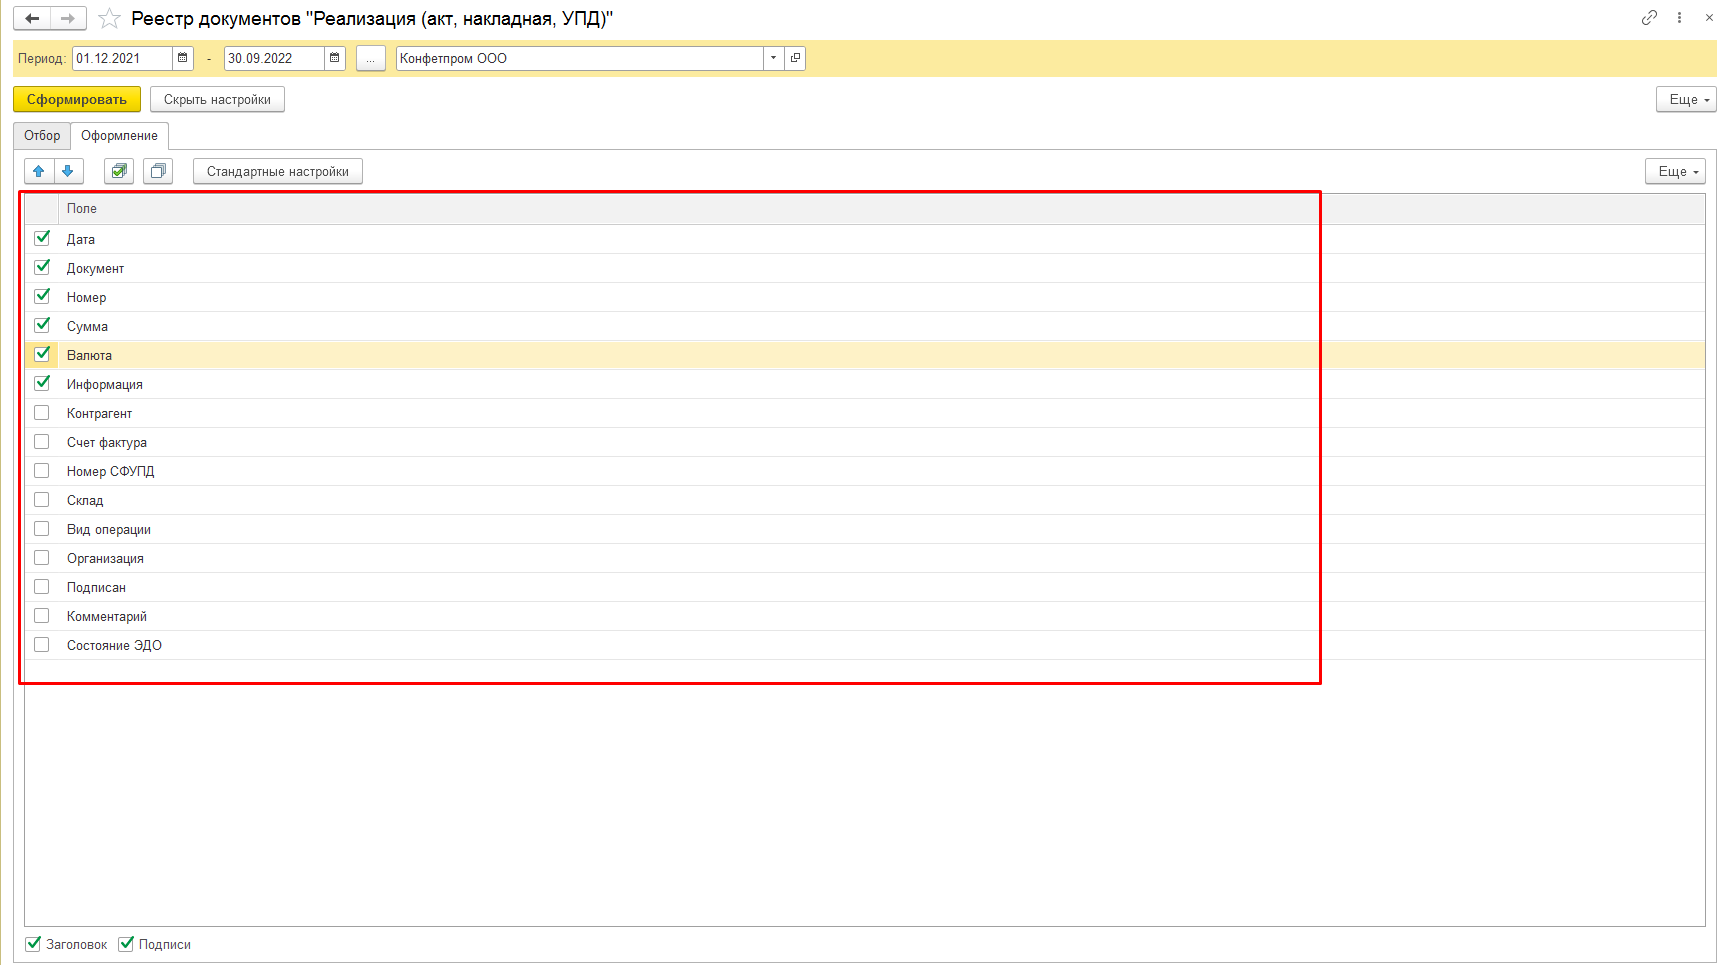Screen dimensions: 1725x965
Task: Open the three-dot window menu
Action: coord(1679,18)
